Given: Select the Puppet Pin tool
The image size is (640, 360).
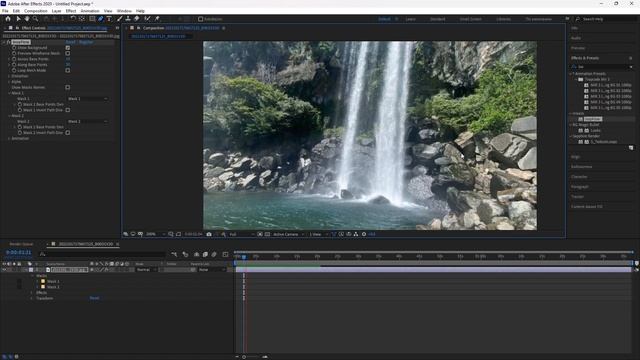Looking at the screenshot, I should [157, 19].
